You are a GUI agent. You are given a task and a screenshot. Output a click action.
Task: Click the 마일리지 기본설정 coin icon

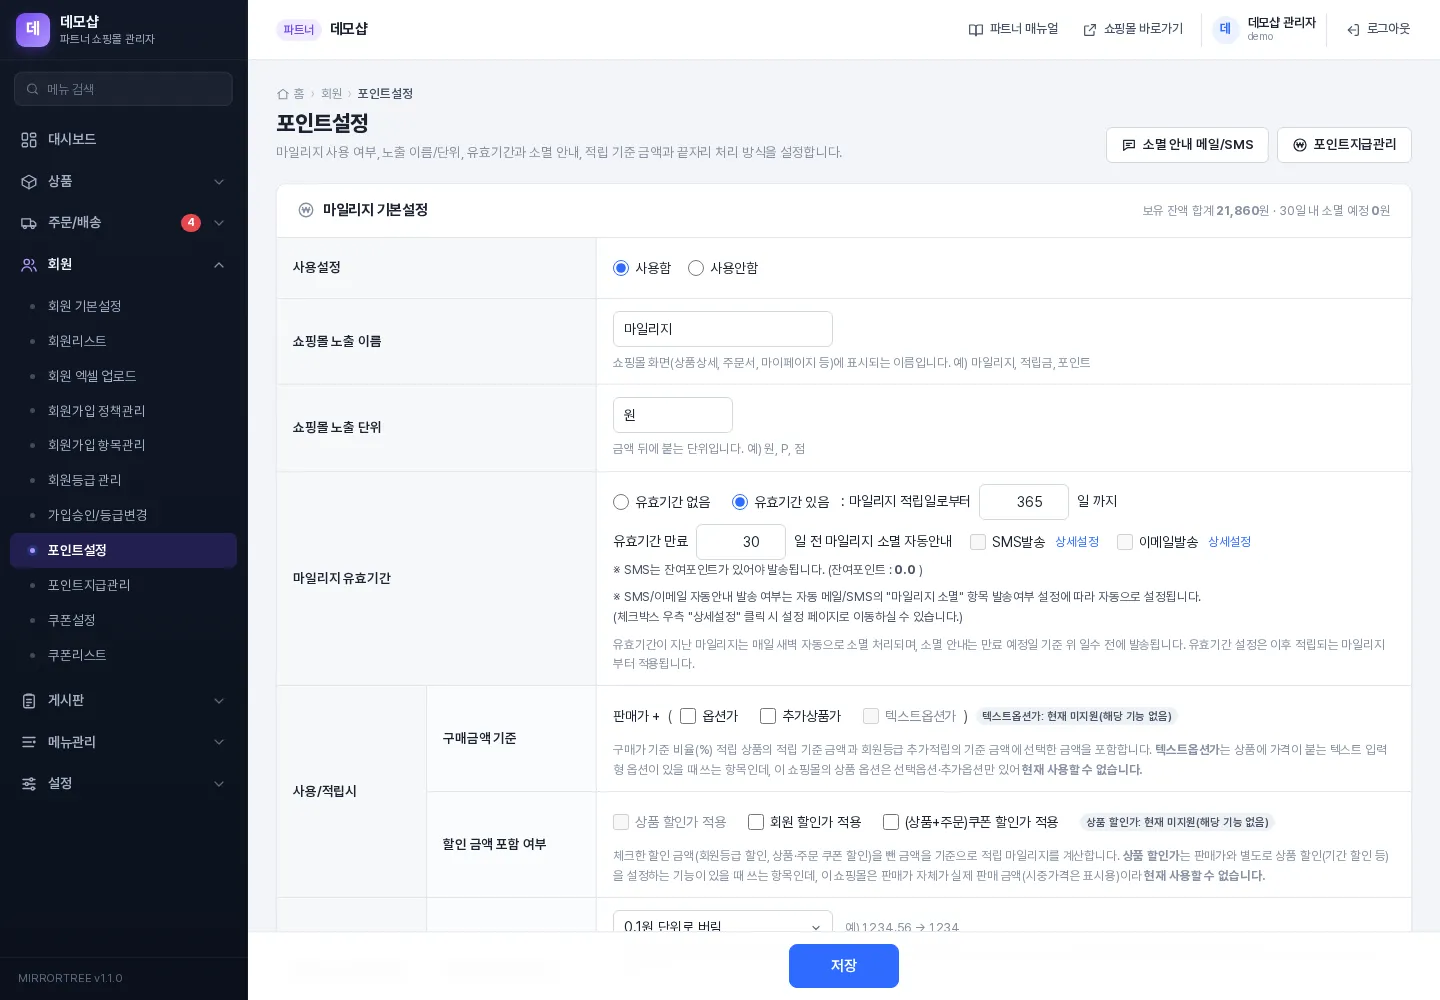point(306,210)
